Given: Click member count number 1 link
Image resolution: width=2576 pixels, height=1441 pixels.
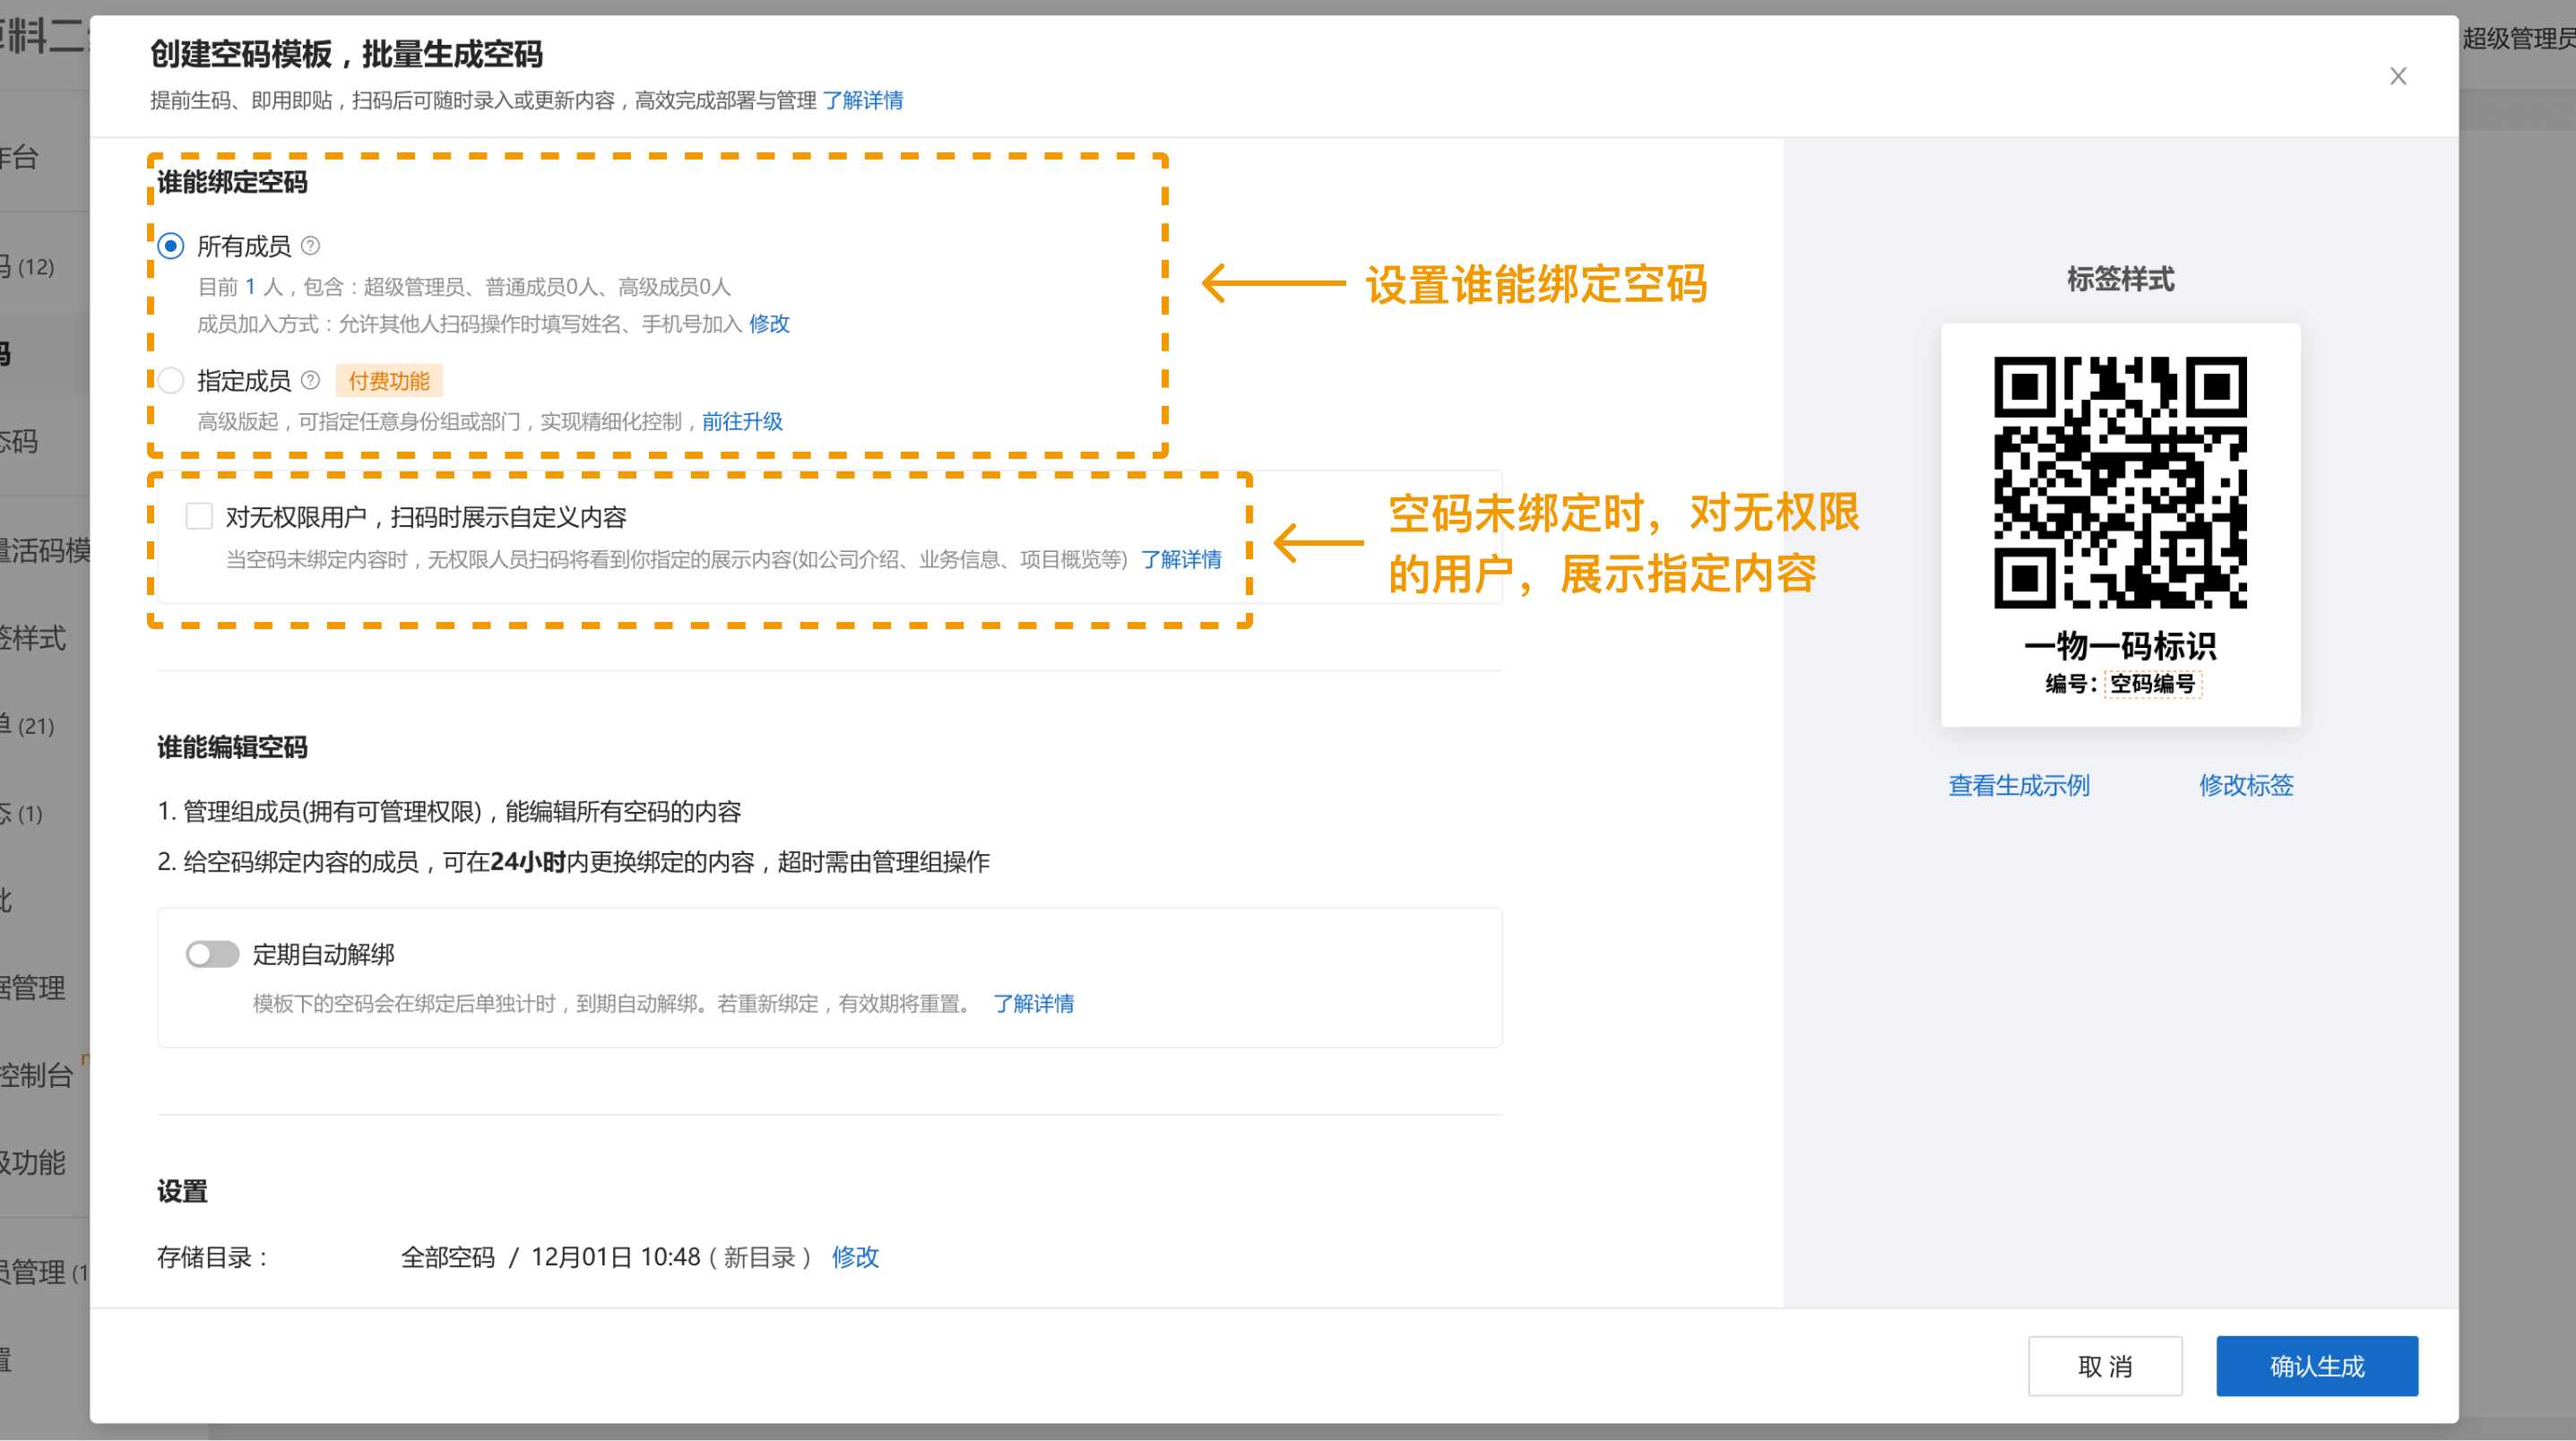Looking at the screenshot, I should (250, 287).
